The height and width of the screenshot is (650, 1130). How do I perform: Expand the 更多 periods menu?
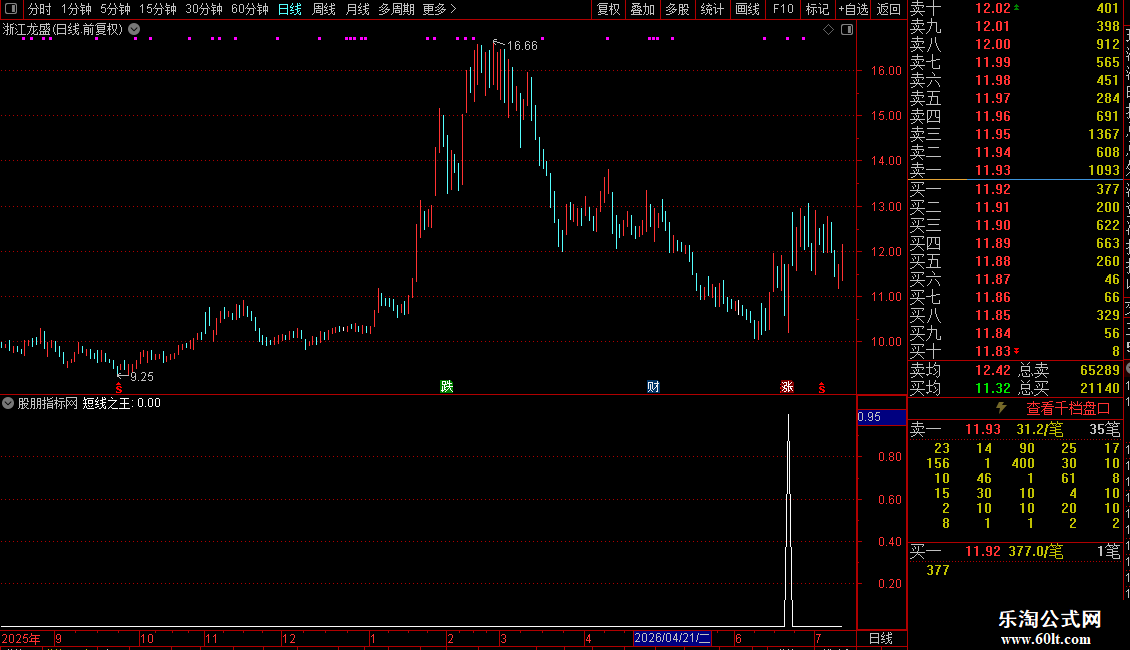[440, 9]
